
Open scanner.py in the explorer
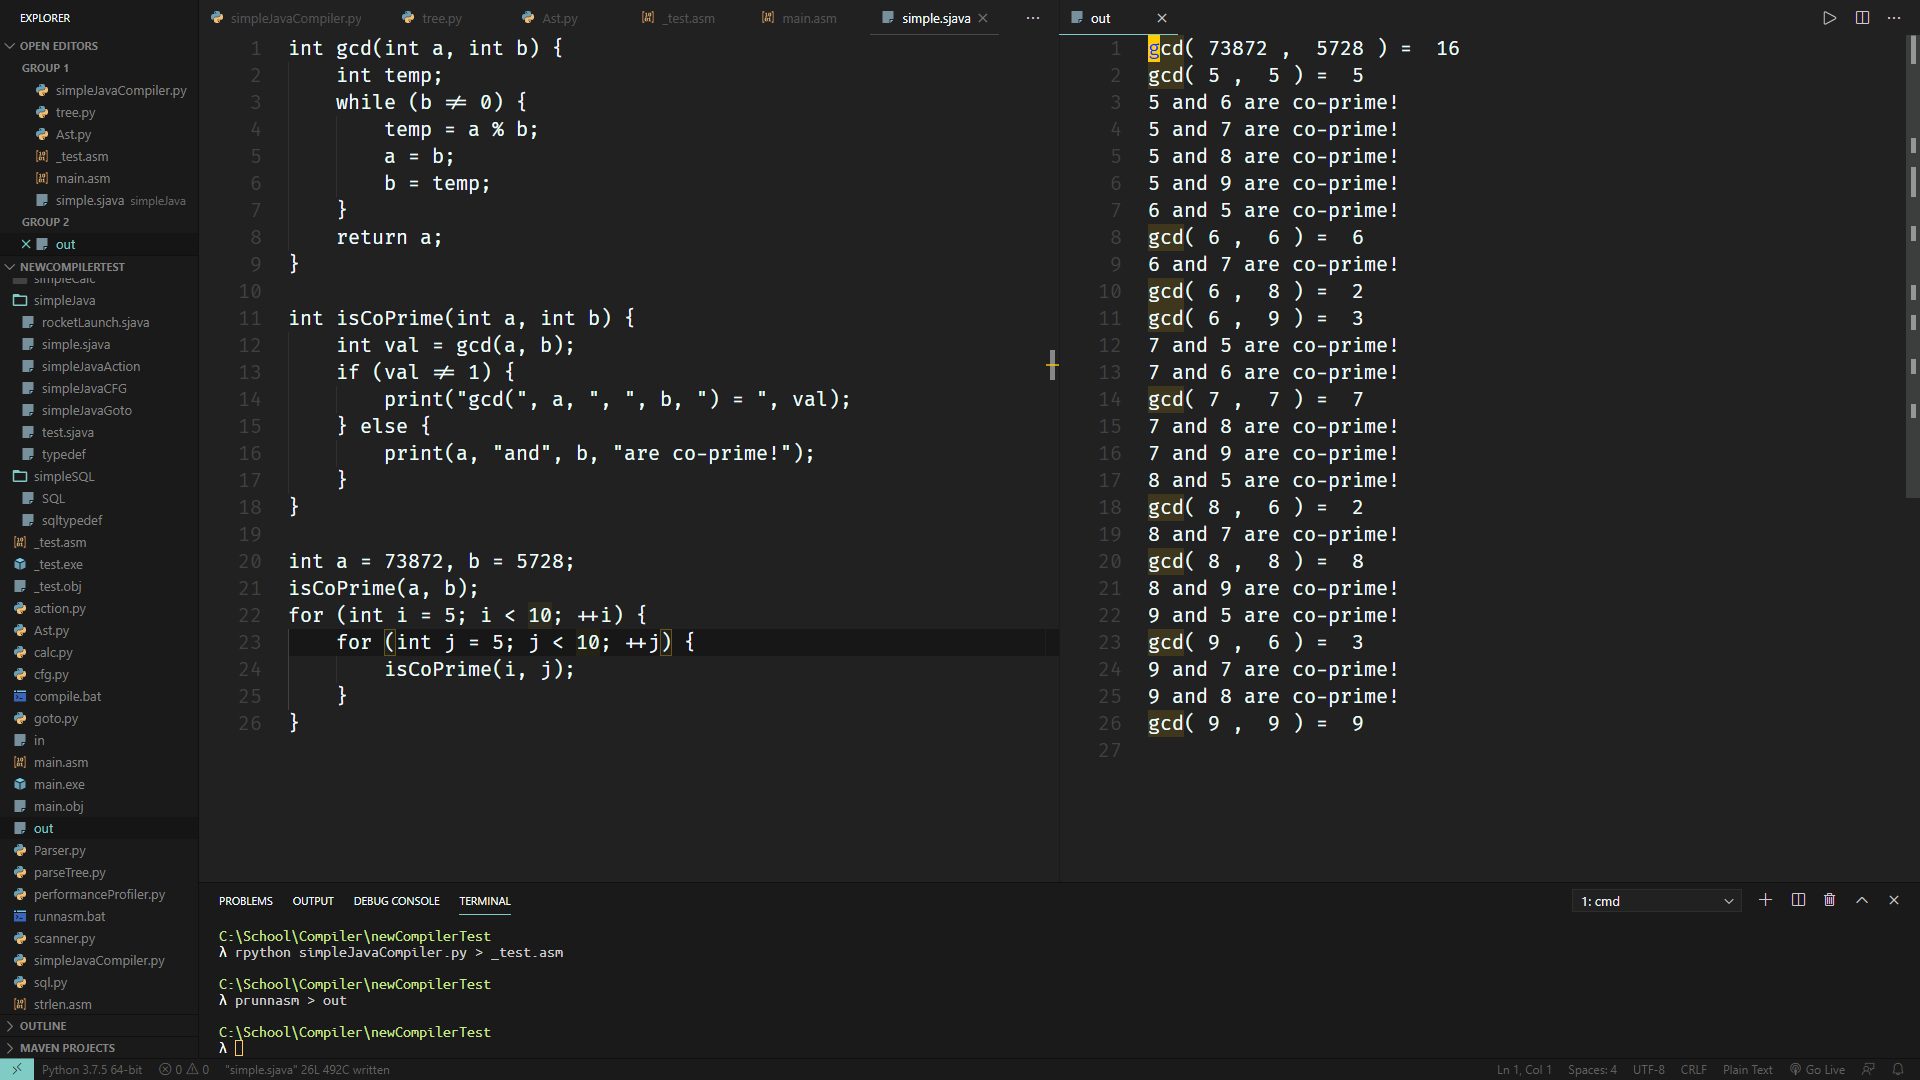tap(99, 938)
